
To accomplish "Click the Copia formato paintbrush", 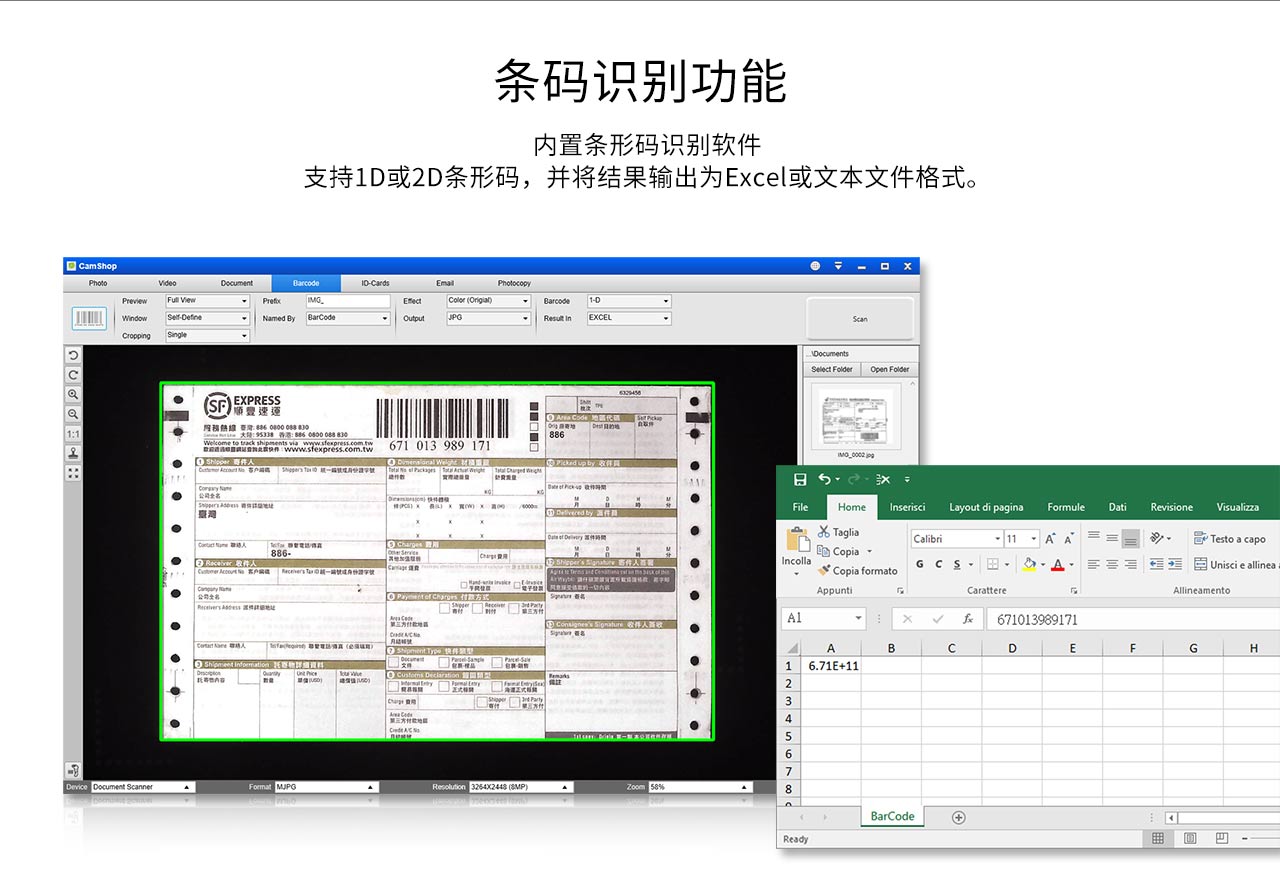I will point(824,571).
